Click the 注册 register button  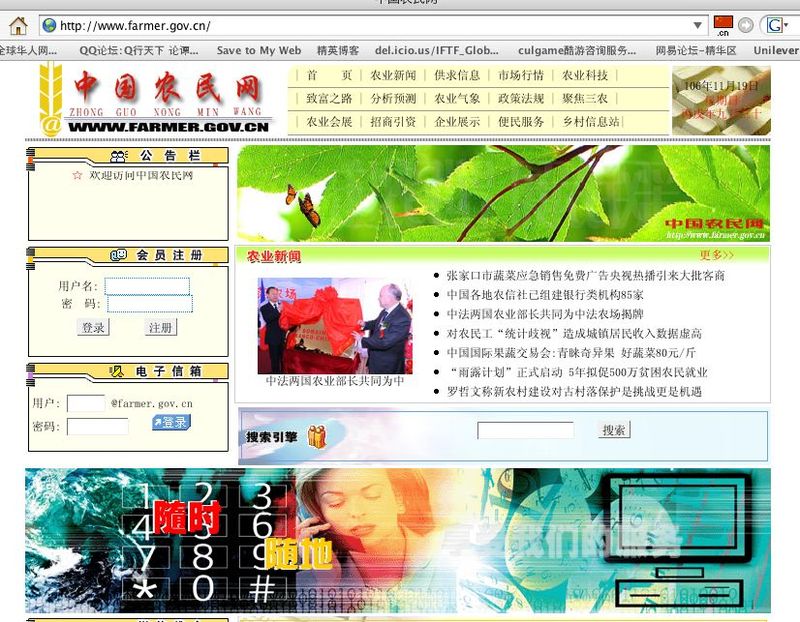click(x=160, y=328)
